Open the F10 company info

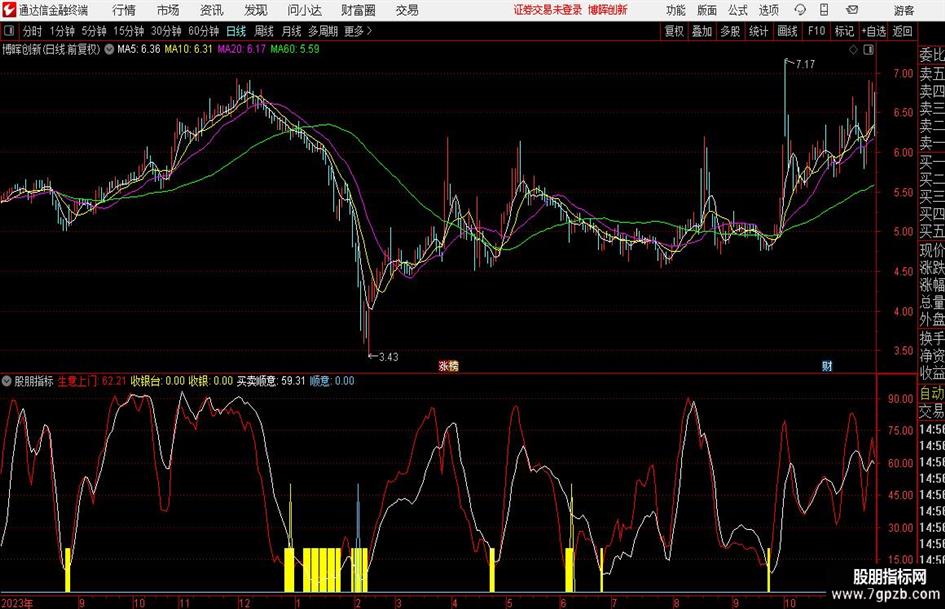click(x=816, y=31)
